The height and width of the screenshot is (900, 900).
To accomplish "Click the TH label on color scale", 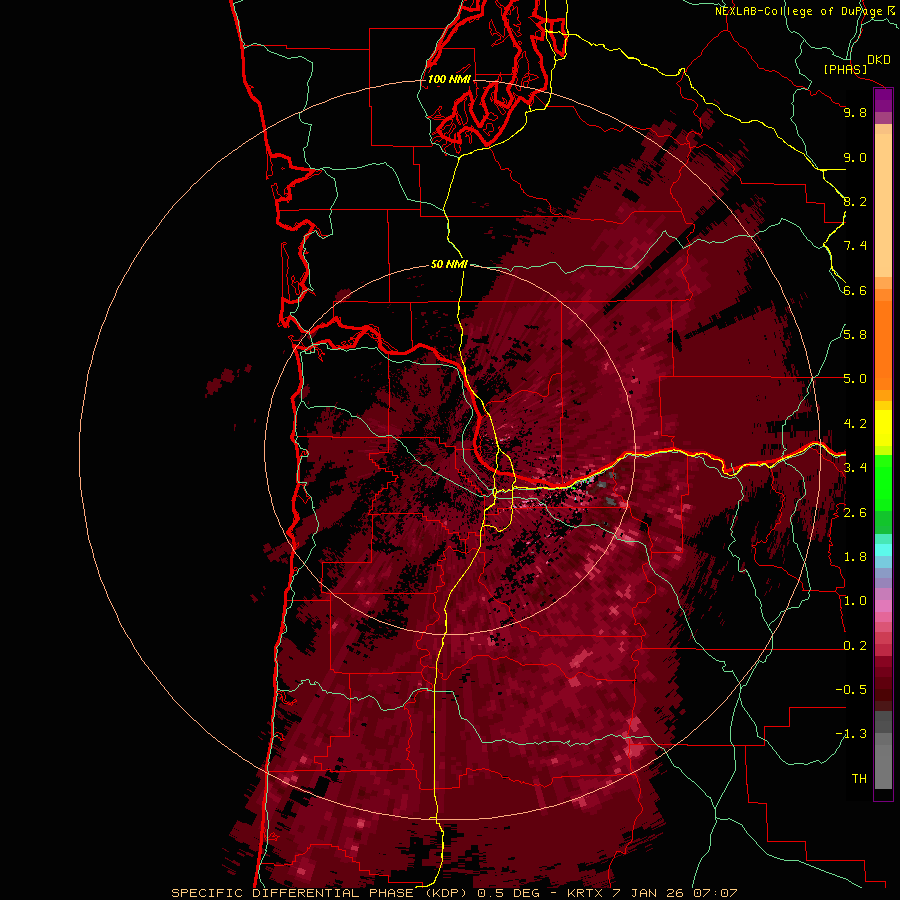I will (859, 779).
